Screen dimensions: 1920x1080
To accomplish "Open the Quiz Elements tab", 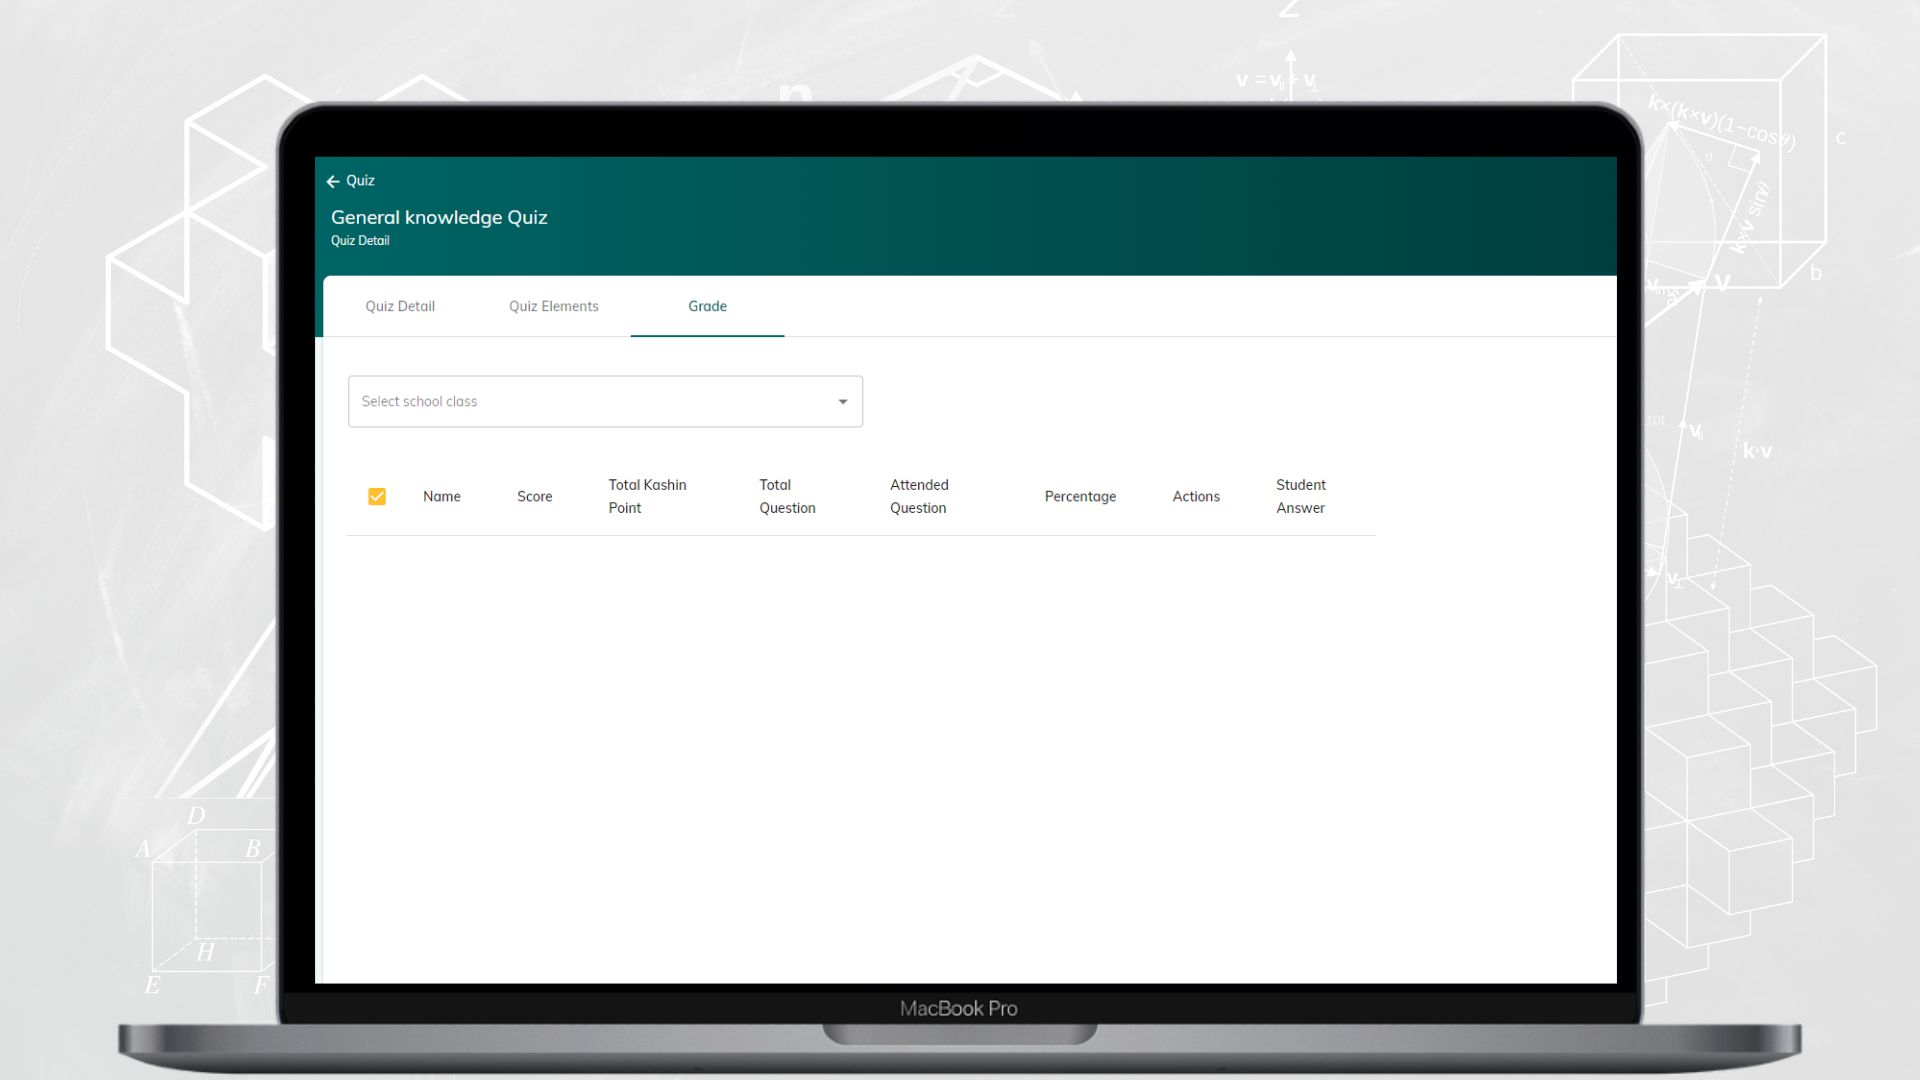I will point(553,306).
